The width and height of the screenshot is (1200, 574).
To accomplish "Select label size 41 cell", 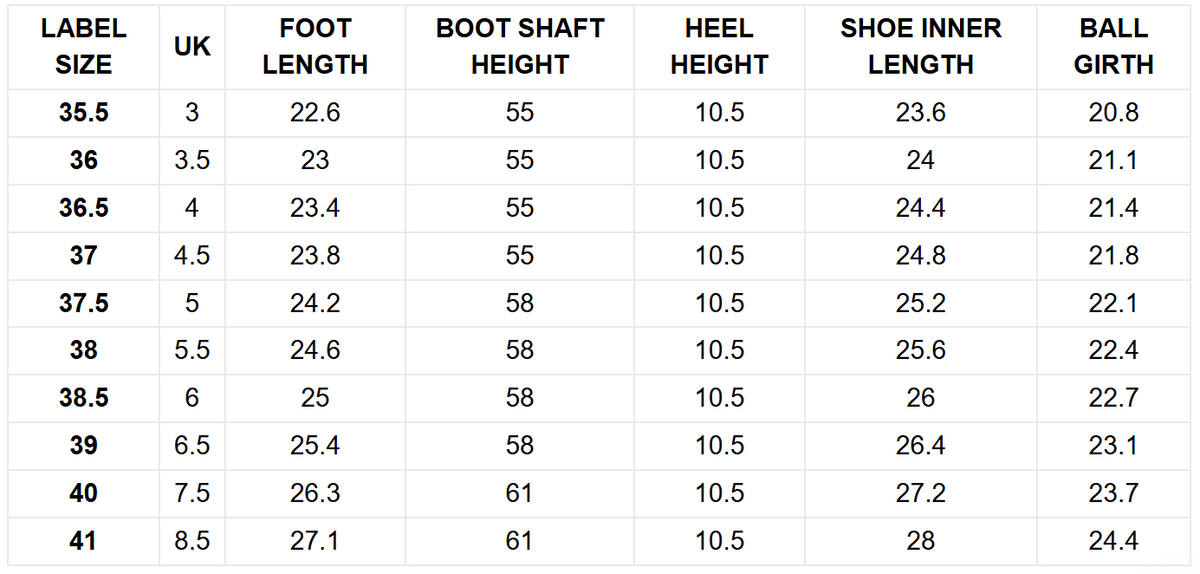I will point(83,541).
